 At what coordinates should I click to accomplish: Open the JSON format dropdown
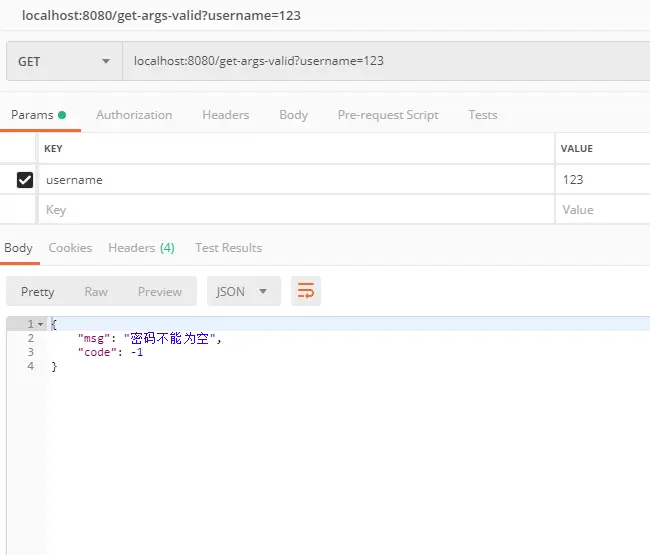click(243, 291)
